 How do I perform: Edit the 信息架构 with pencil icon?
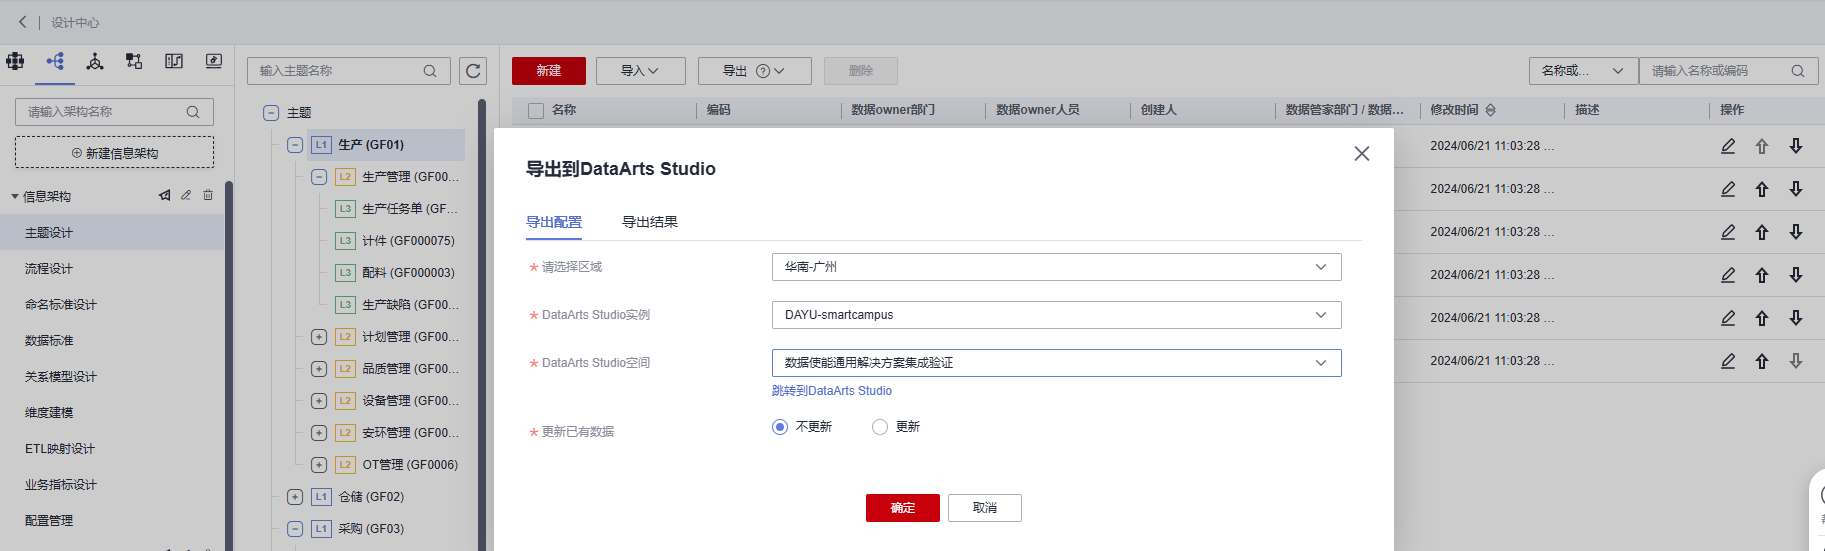point(186,195)
